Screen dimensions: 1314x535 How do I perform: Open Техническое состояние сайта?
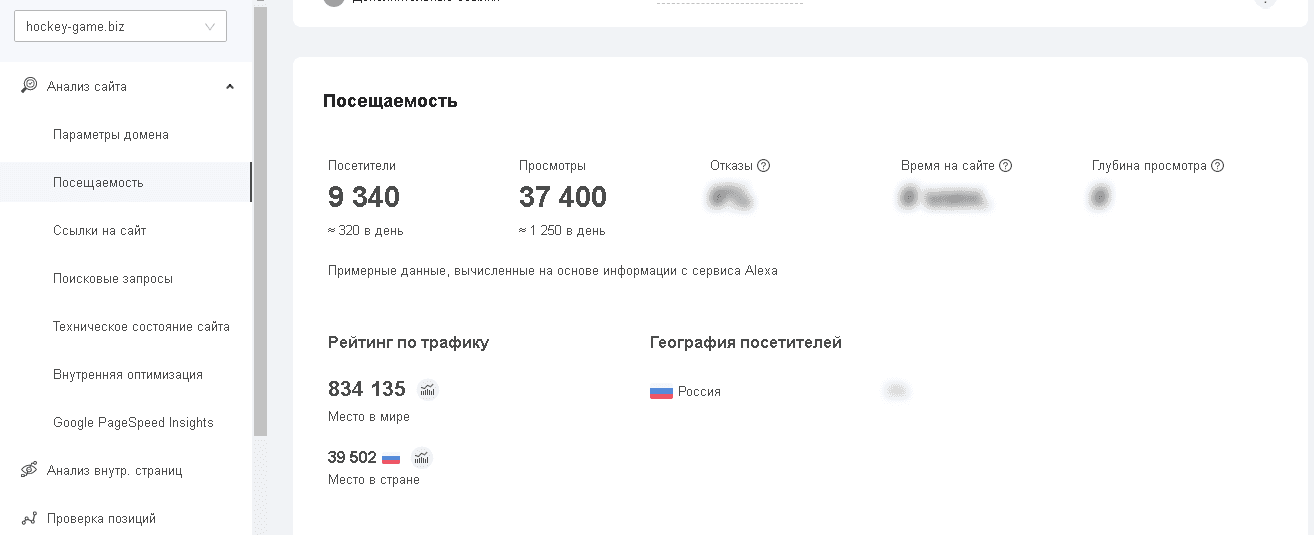tap(141, 327)
